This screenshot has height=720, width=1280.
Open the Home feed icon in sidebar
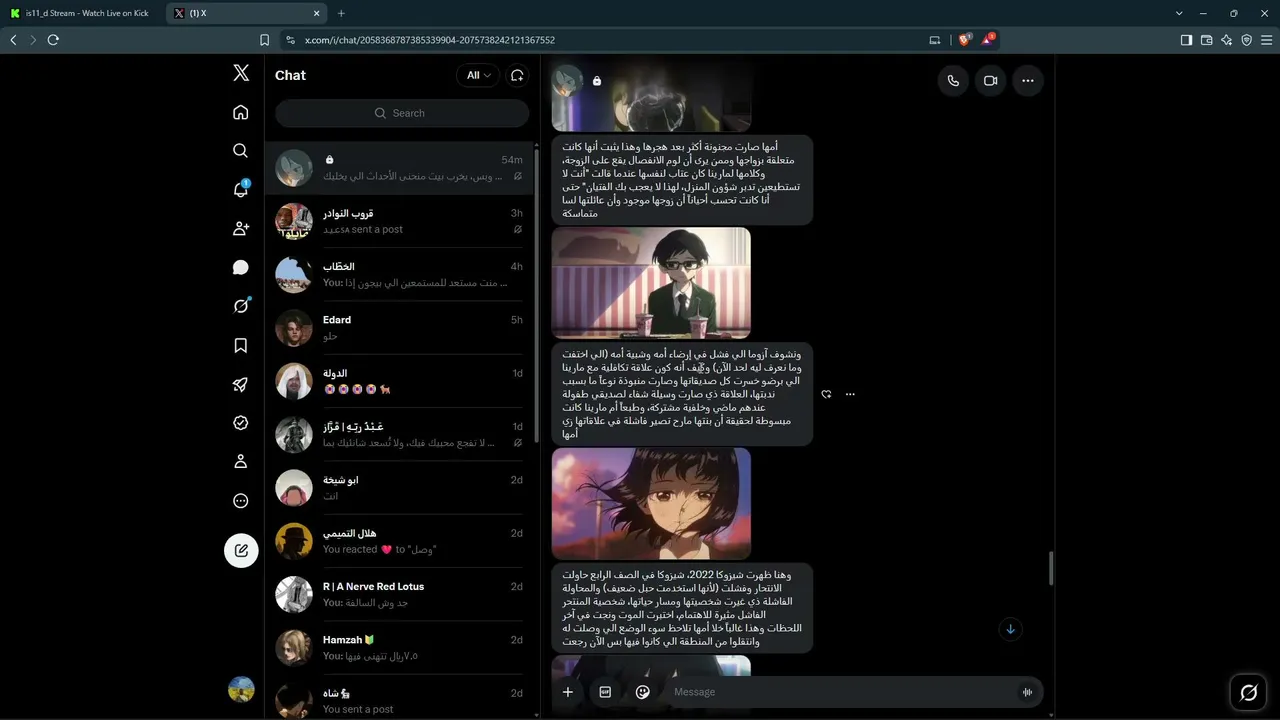tap(241, 112)
